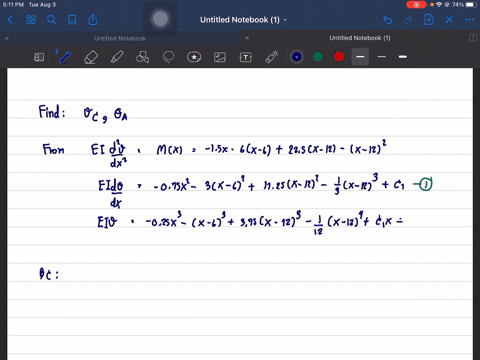Viewport: 480px width, 360px height.
Task: Tap the time in the status bar
Action: click(x=13, y=5)
